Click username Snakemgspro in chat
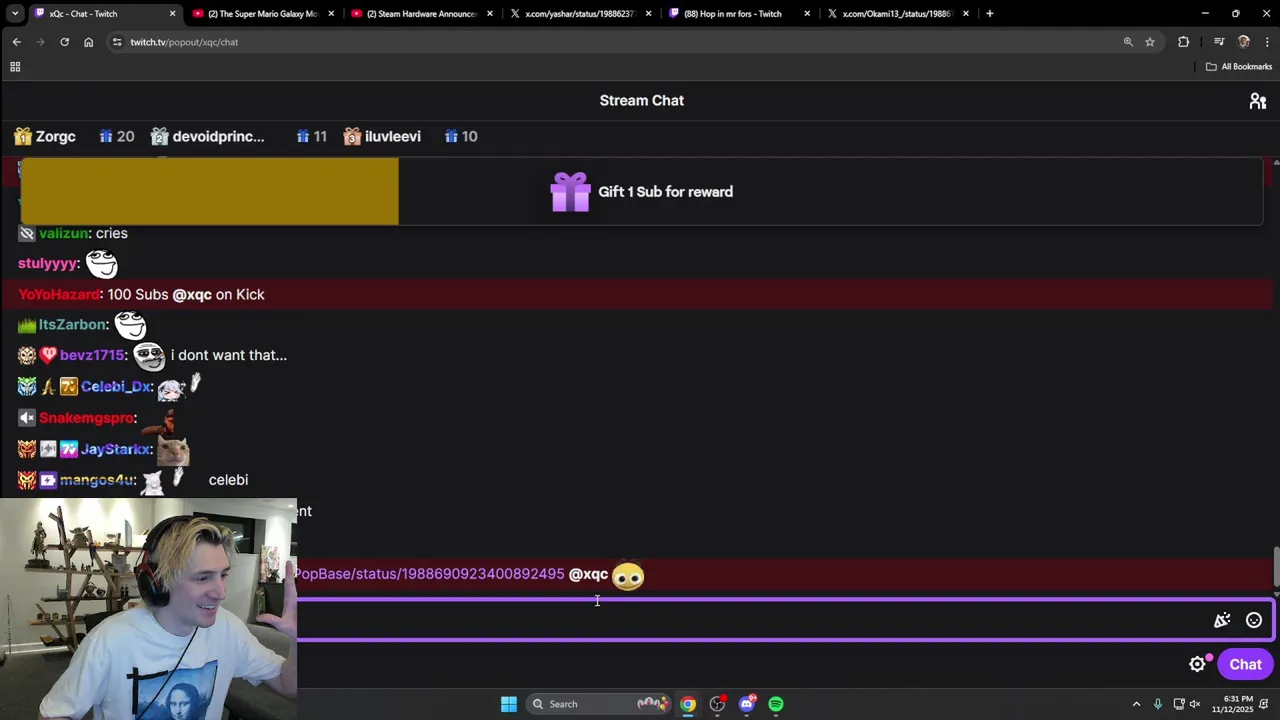Viewport: 1280px width, 720px height. pyautogui.click(x=86, y=418)
